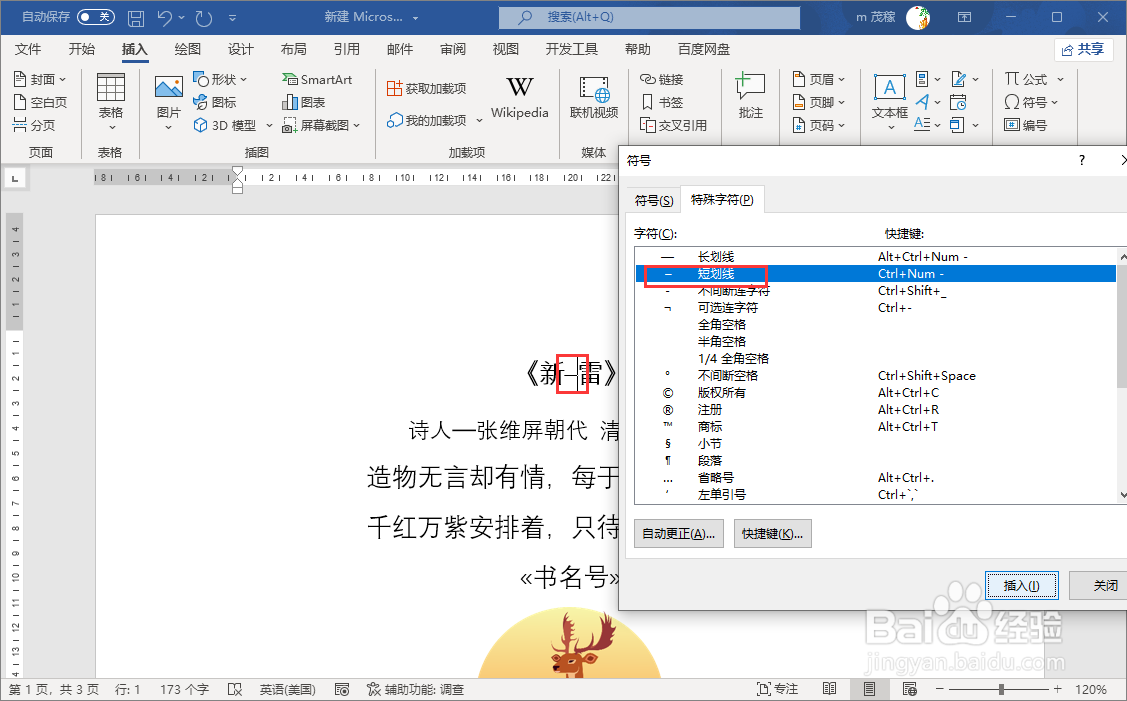Image resolution: width=1127 pixels, height=701 pixels.
Task: Select 省略号 ellipsis row
Action: coord(875,477)
